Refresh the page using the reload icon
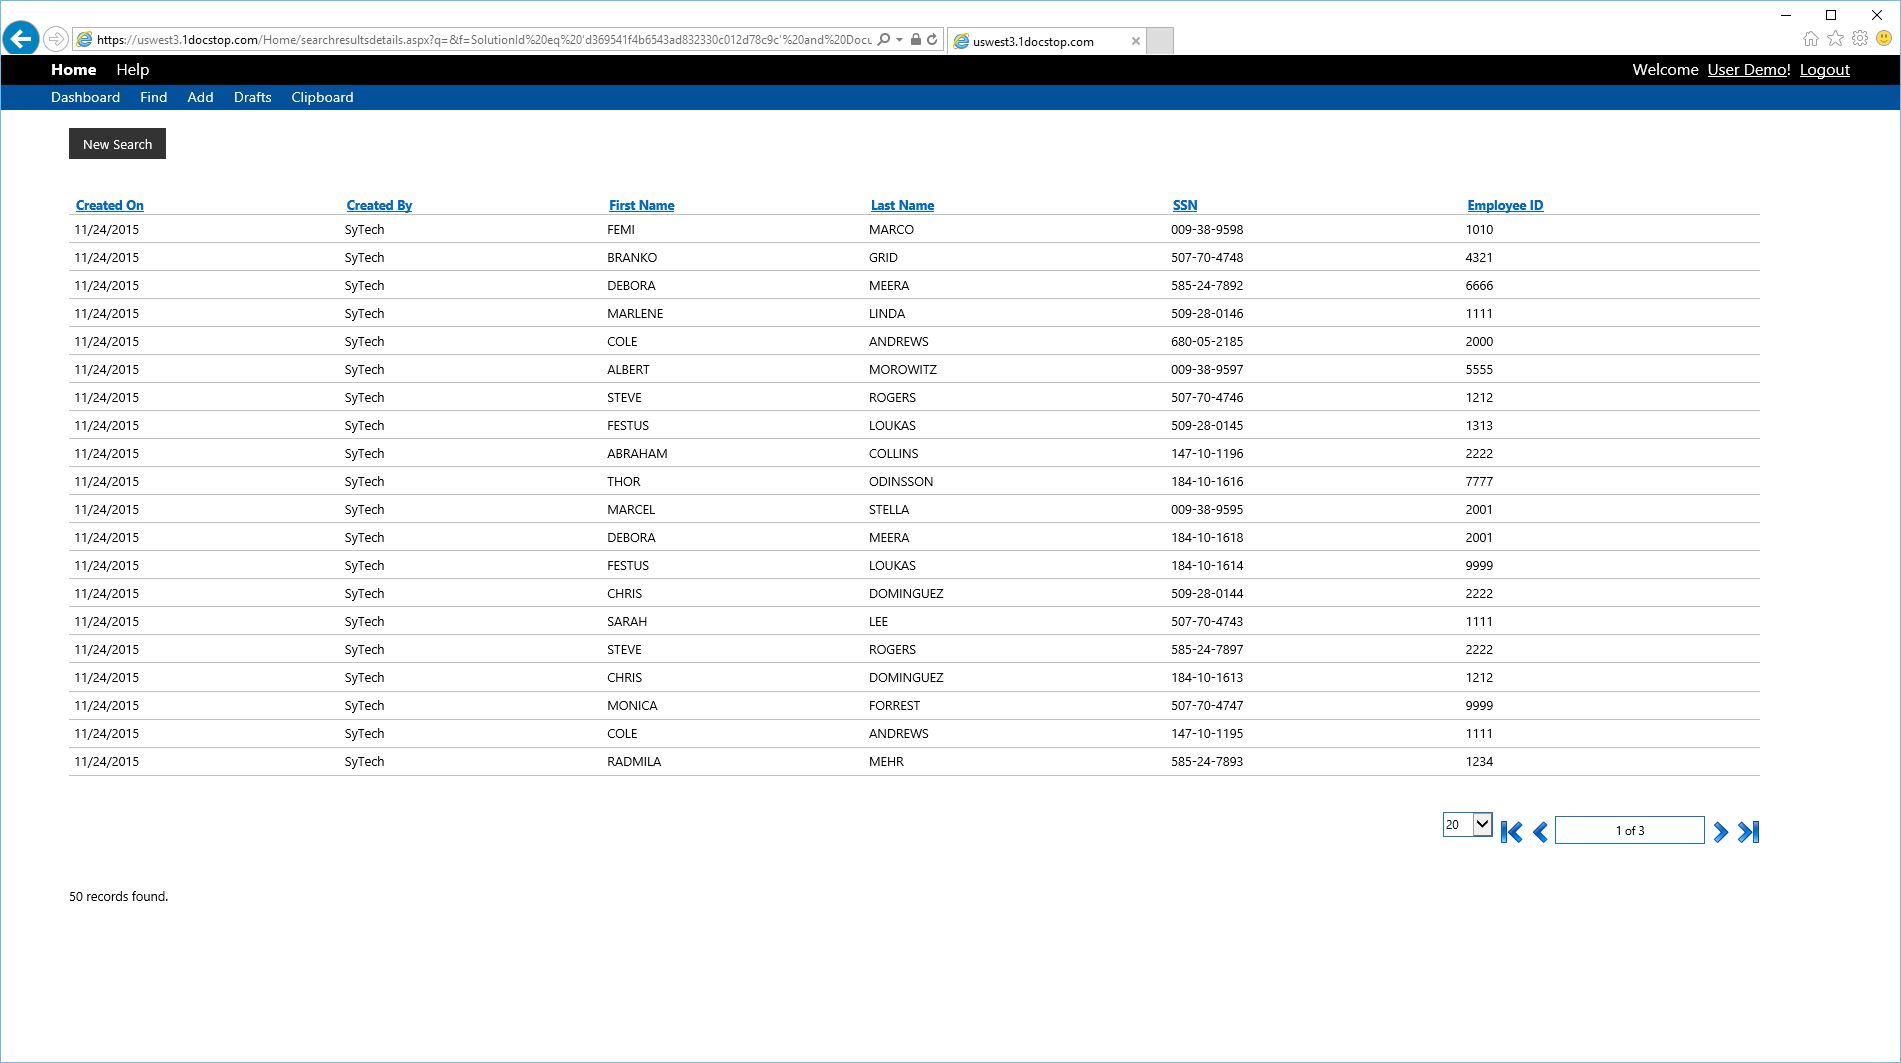This screenshot has width=1901, height=1063. pyautogui.click(x=932, y=40)
